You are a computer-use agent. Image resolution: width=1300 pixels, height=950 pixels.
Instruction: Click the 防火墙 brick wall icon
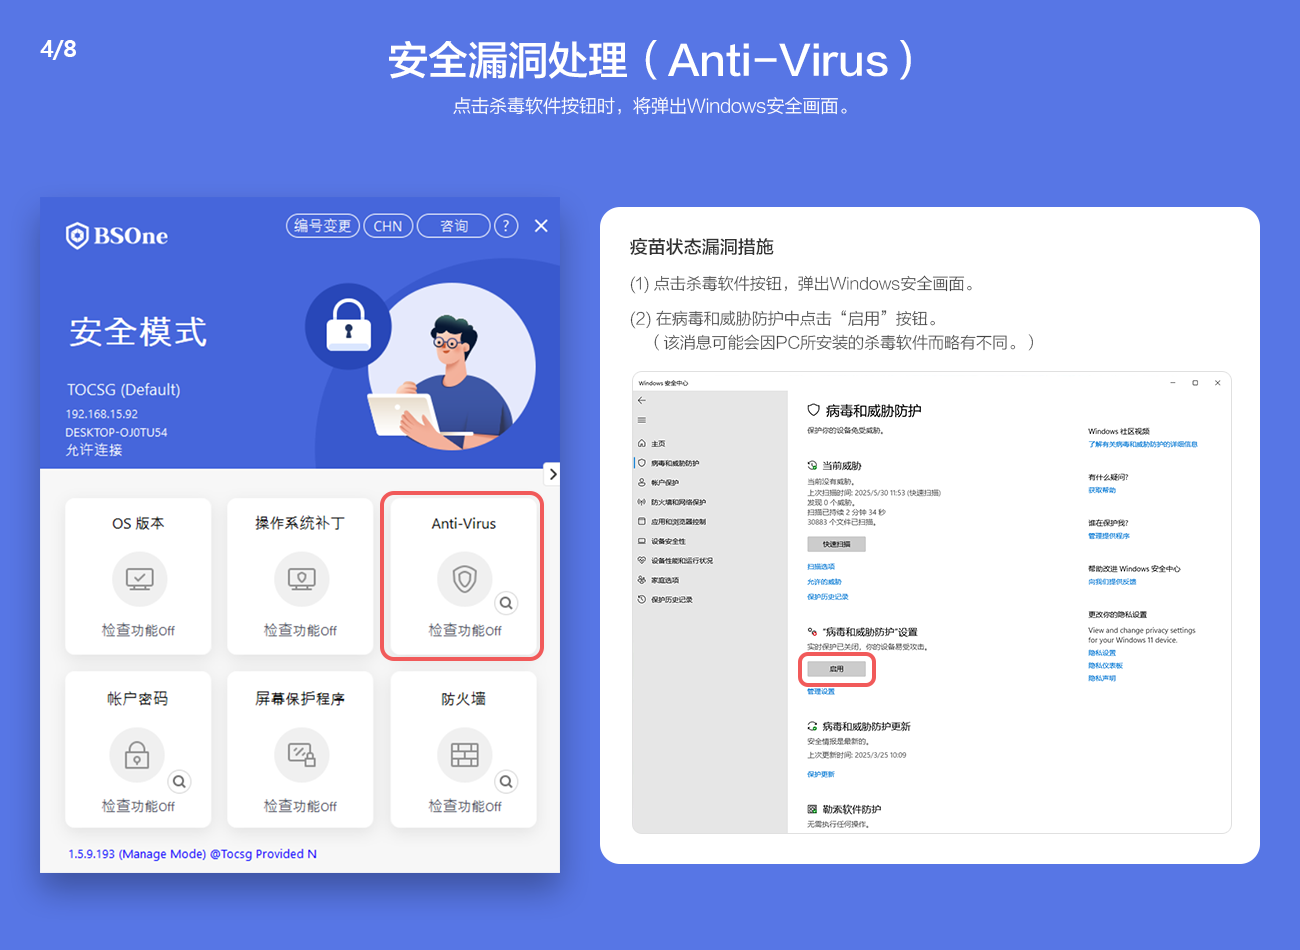point(465,755)
